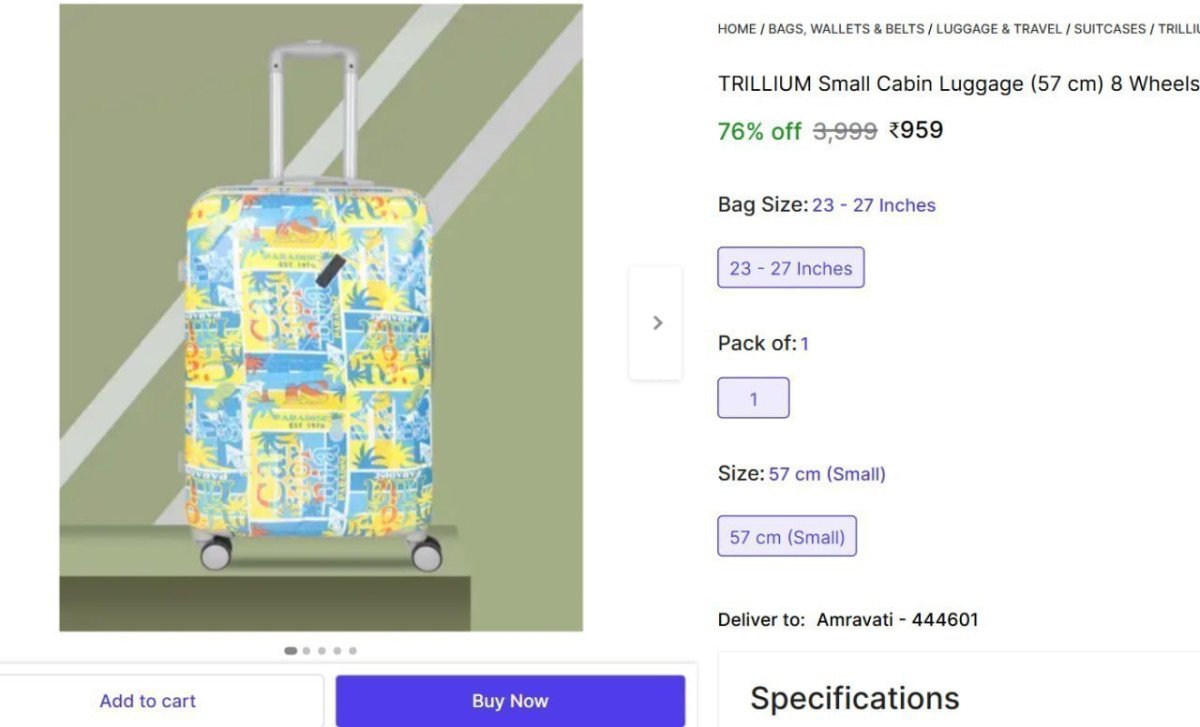The image size is (1200, 727).
Task: Click the last image carousel dot
Action: click(x=352, y=650)
